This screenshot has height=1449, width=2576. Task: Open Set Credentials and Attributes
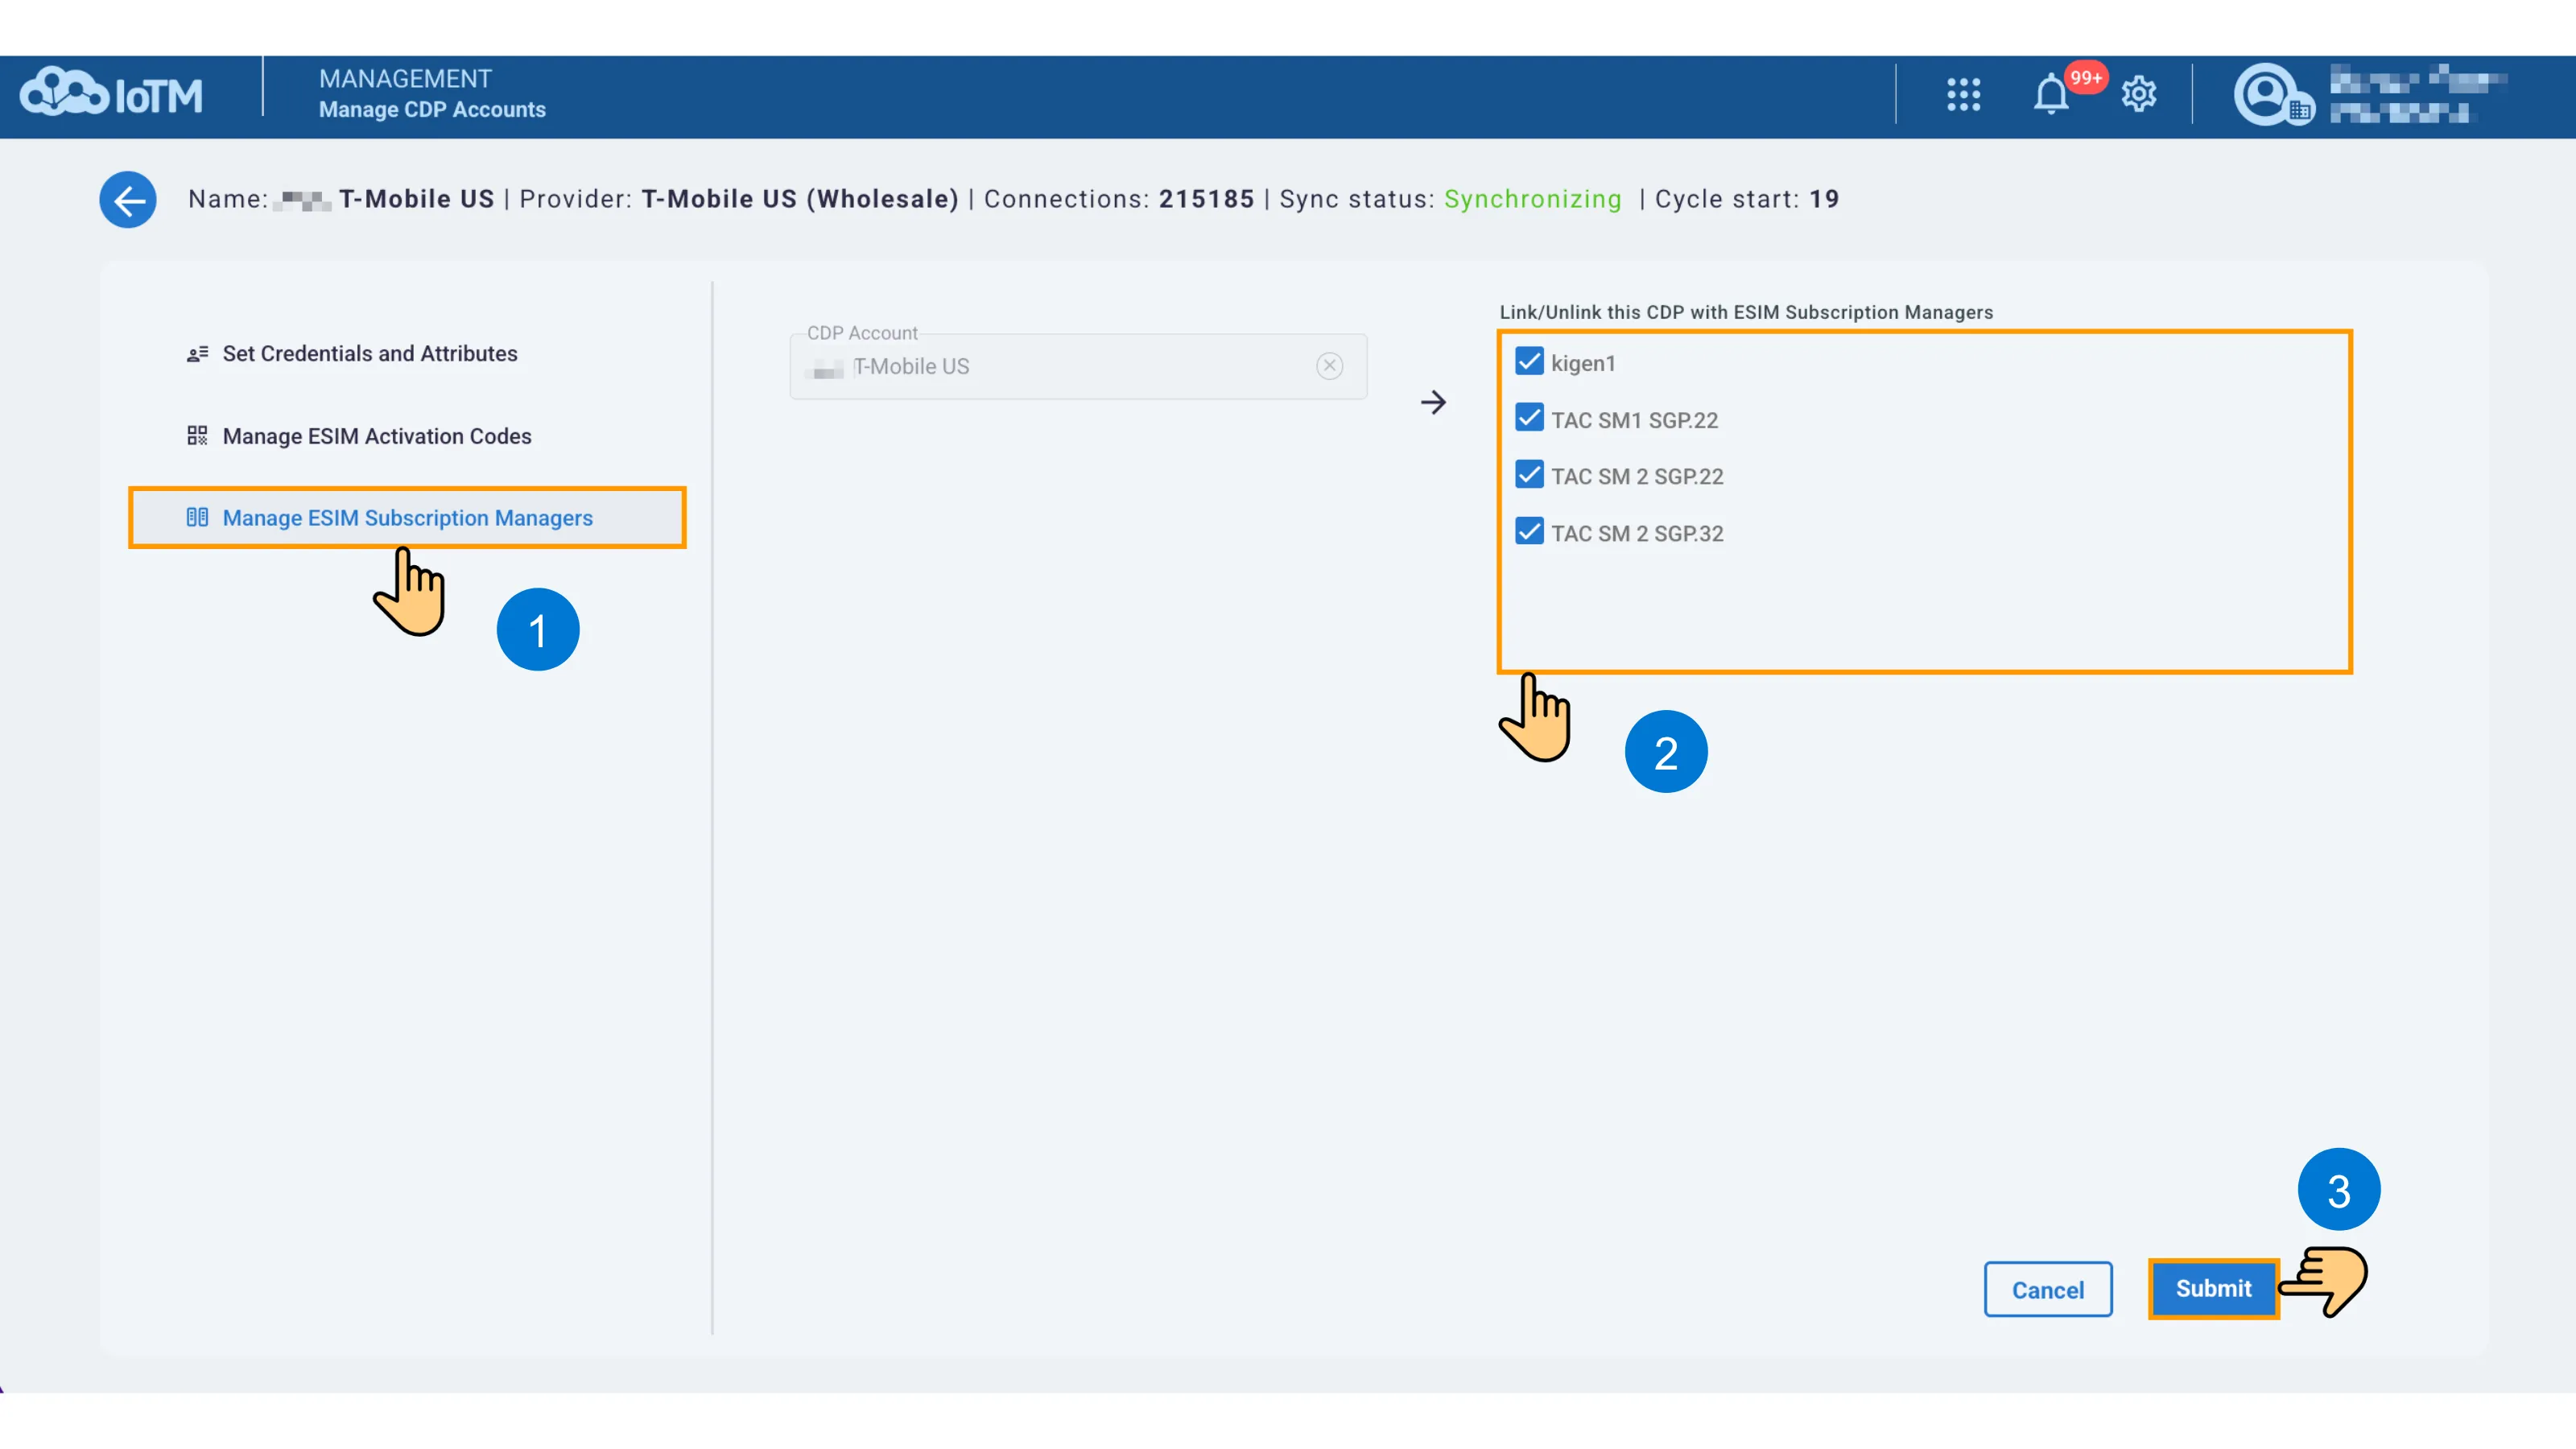pyautogui.click(x=369, y=354)
